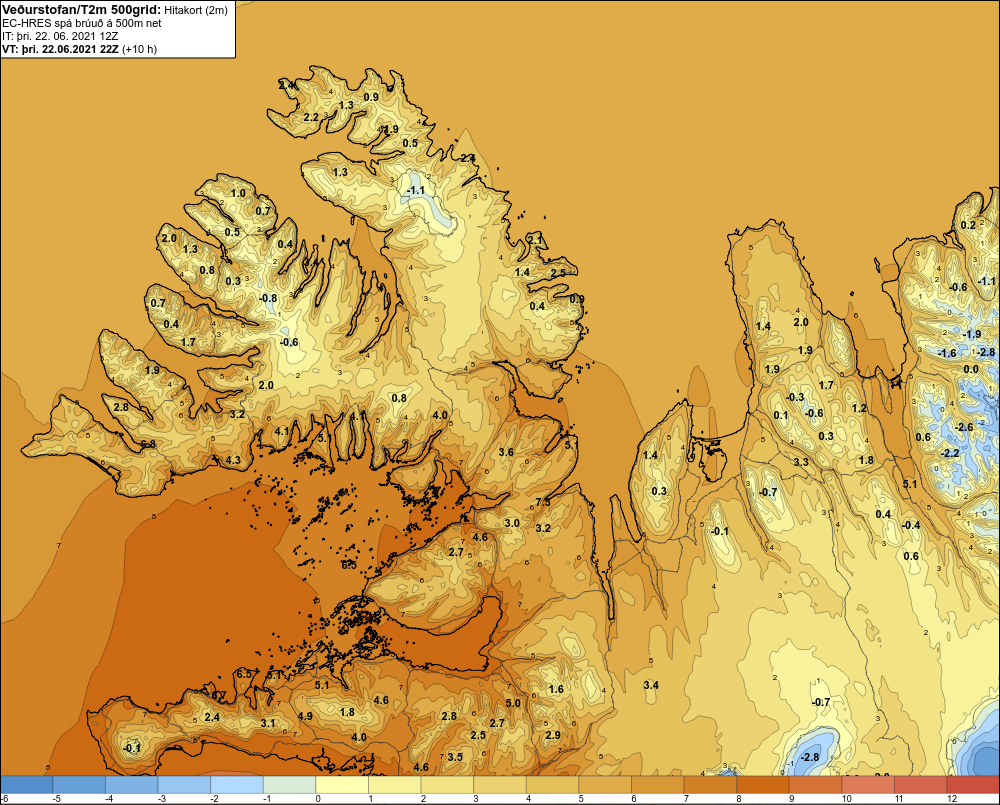The width and height of the screenshot is (1000, 805).
Task: Click the '-1.9' temperature value
Action: click(972, 334)
